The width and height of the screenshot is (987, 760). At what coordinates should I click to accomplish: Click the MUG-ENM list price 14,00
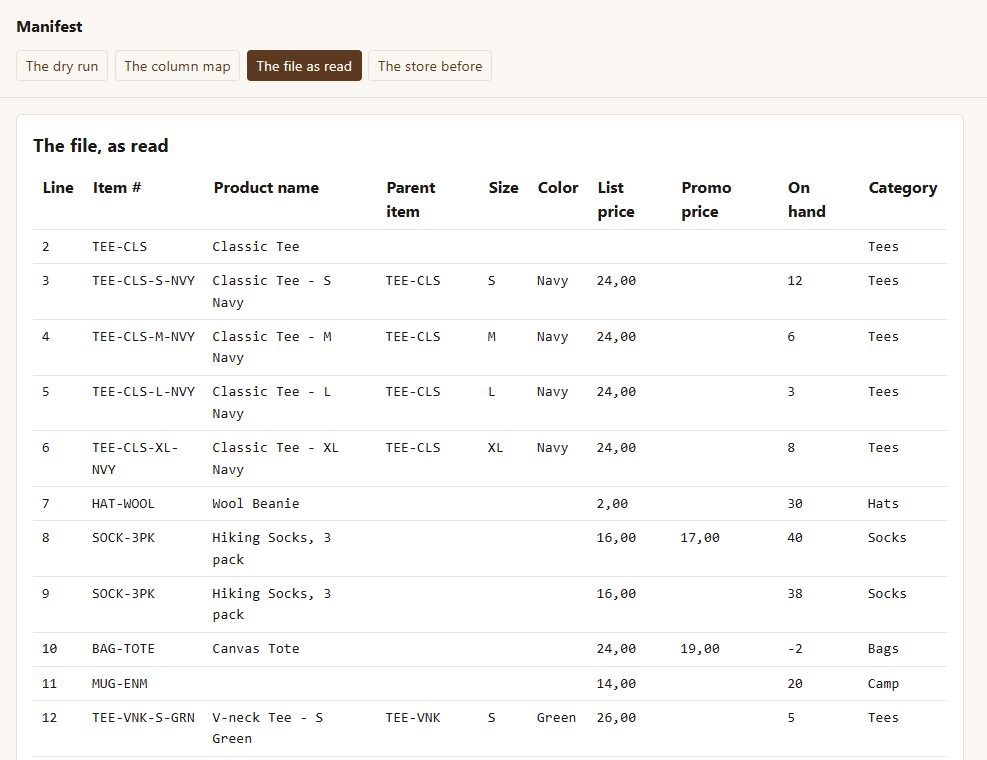click(616, 684)
